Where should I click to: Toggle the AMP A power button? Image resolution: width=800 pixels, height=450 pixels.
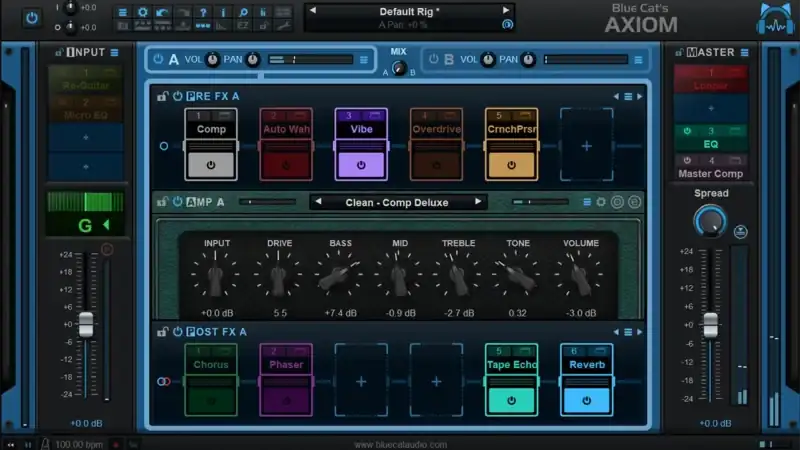178,202
